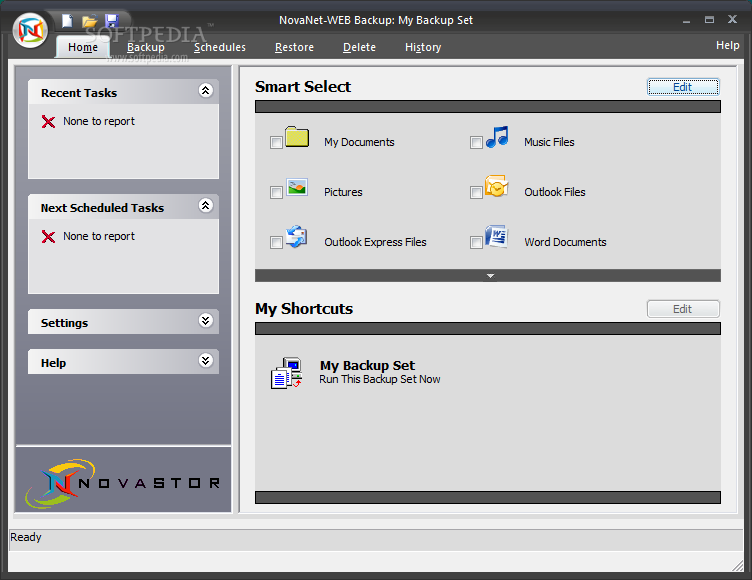The width and height of the screenshot is (752, 580).
Task: Click the Recent Tasks header text
Action: [79, 93]
